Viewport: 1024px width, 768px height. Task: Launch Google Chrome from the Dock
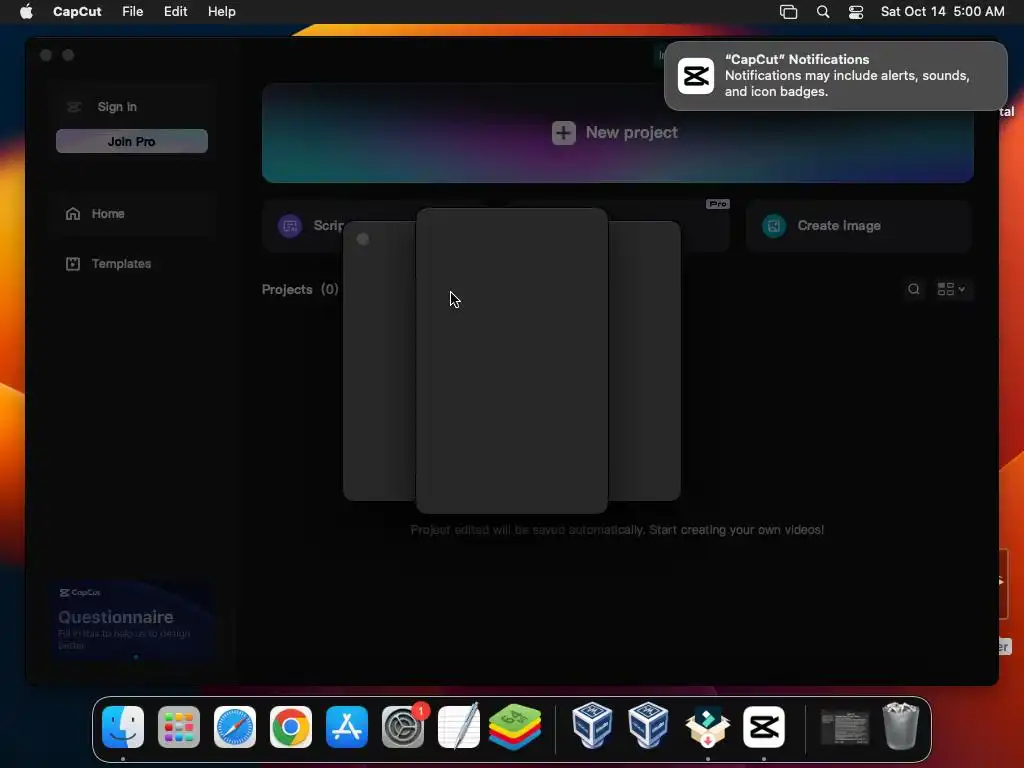click(291, 727)
